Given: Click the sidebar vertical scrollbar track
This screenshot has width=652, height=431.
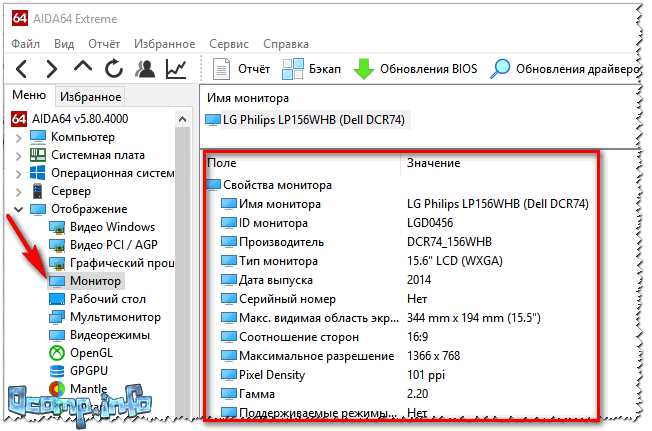Looking at the screenshot, I should pos(182,270).
